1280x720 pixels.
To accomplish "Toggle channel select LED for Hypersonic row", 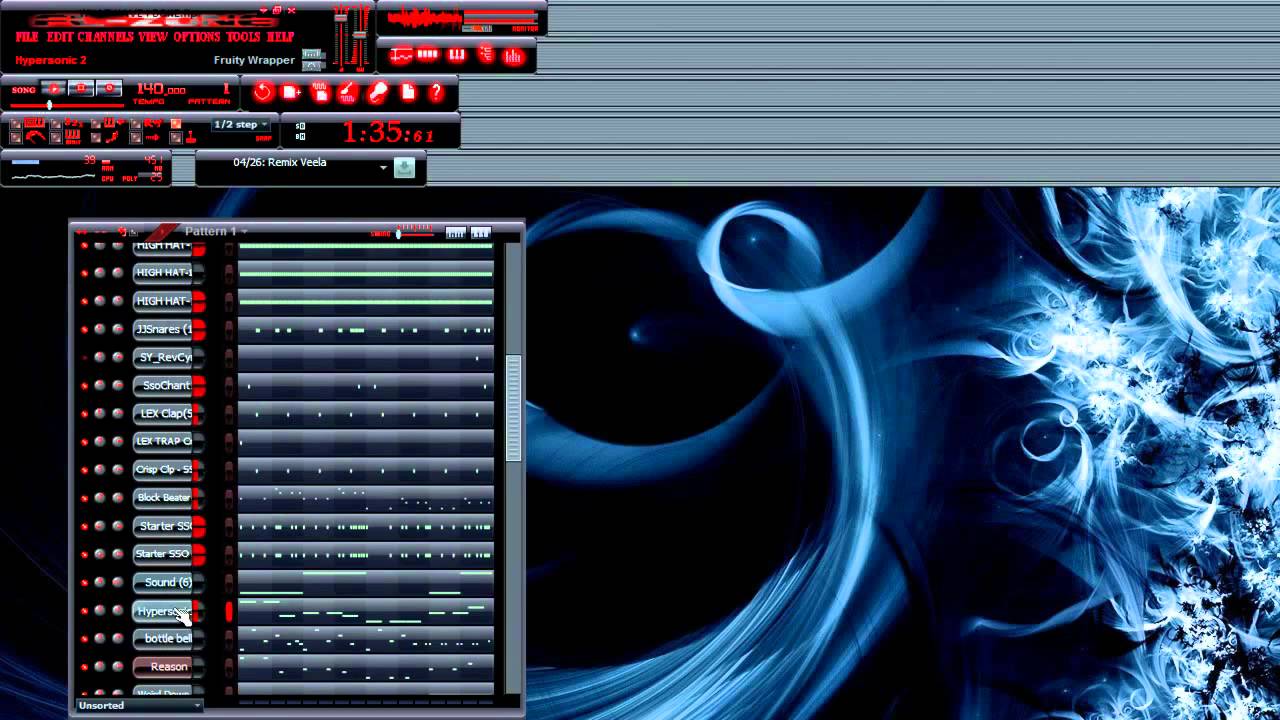I will (229, 611).
